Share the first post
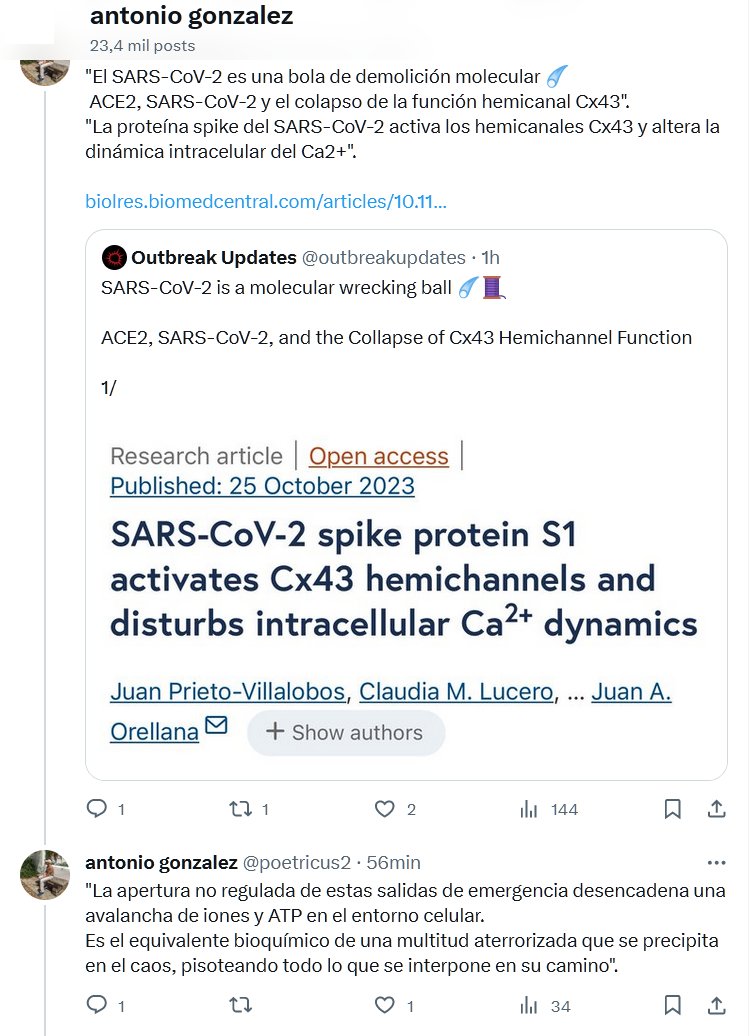752x1036 pixels. 716,809
